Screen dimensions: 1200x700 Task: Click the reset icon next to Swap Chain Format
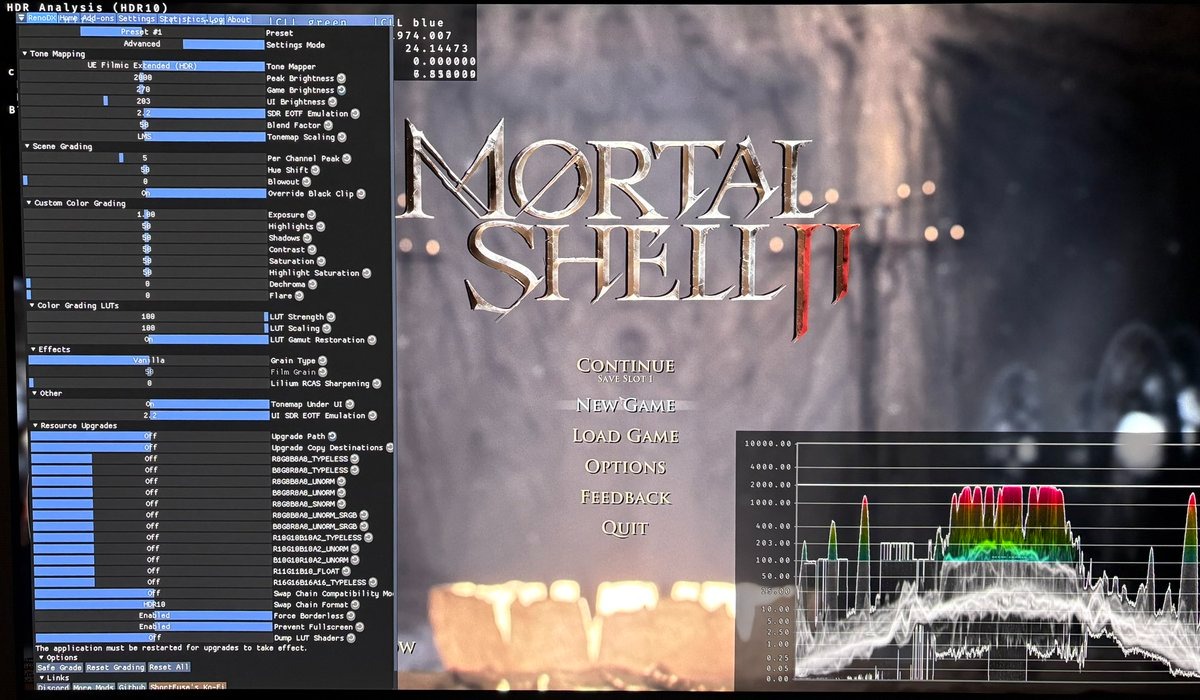click(356, 604)
